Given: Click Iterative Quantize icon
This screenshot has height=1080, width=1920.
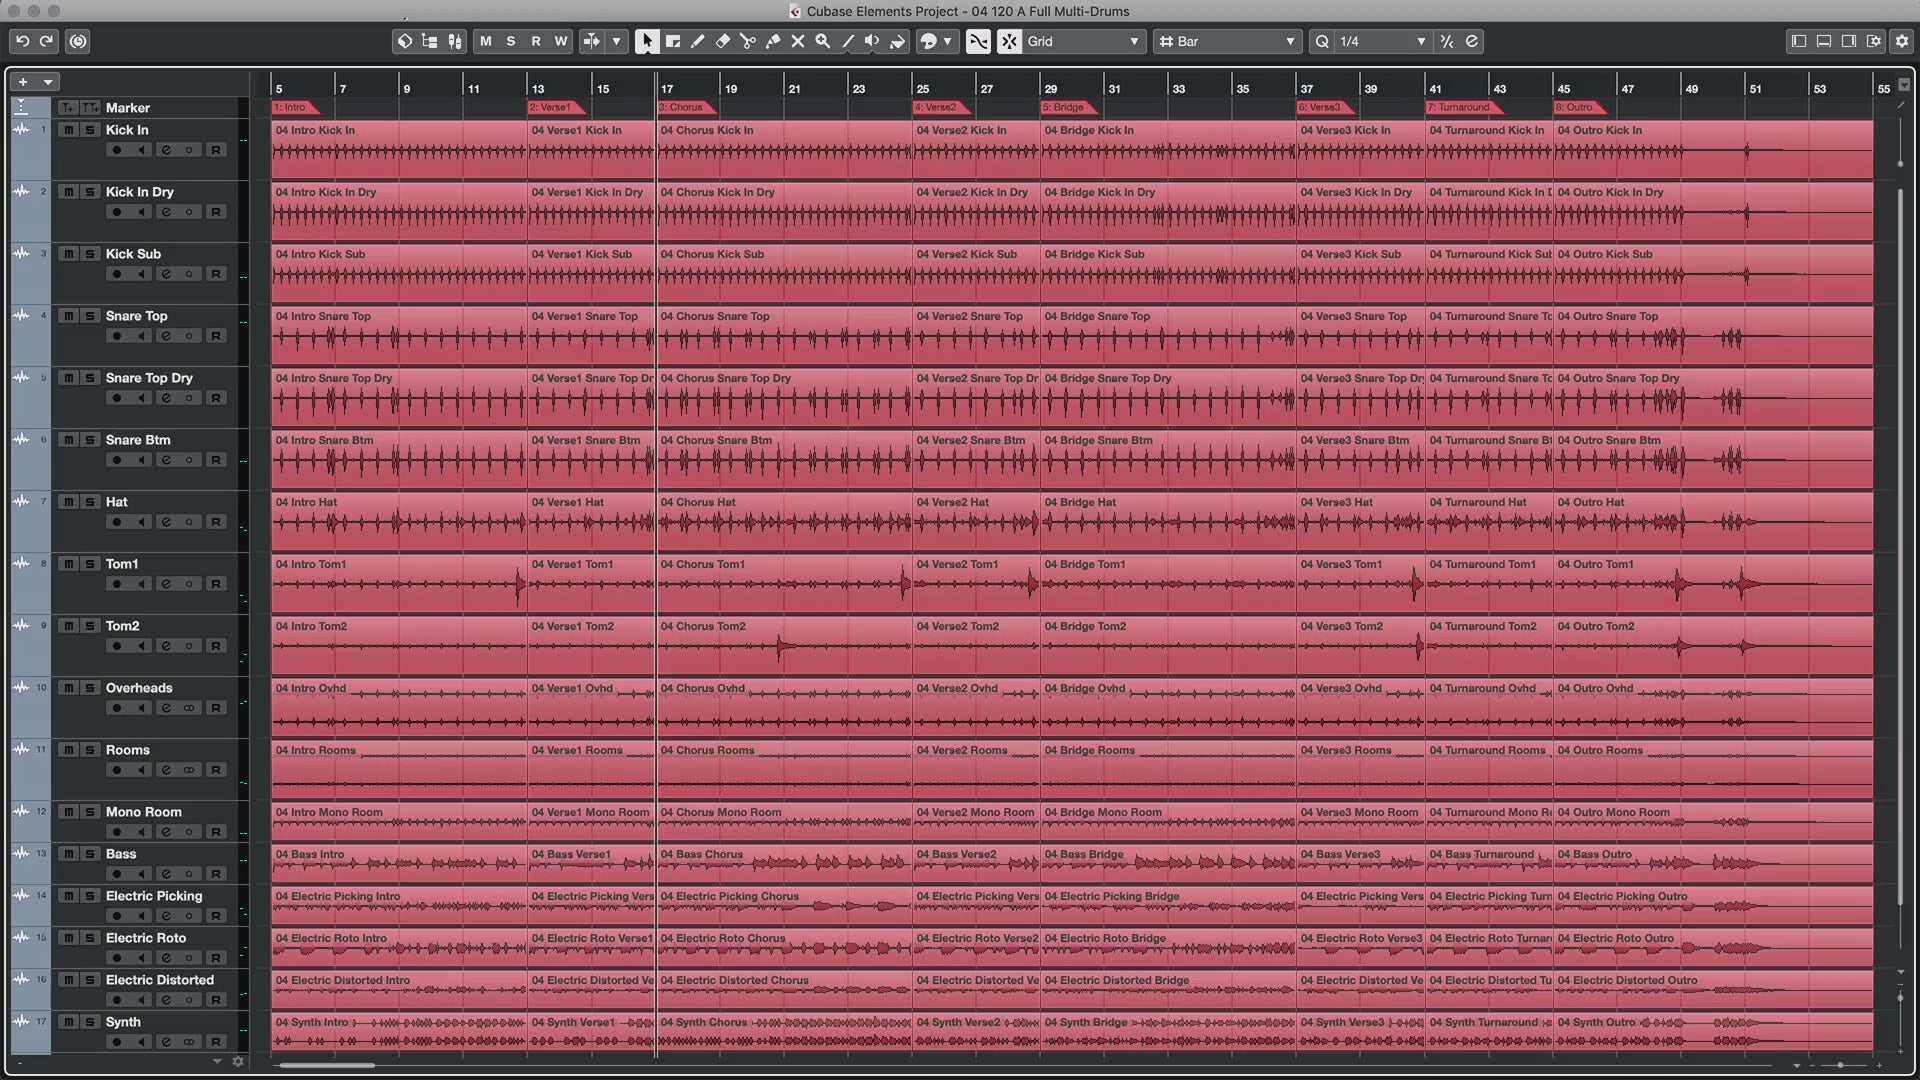Looking at the screenshot, I should coord(1447,41).
